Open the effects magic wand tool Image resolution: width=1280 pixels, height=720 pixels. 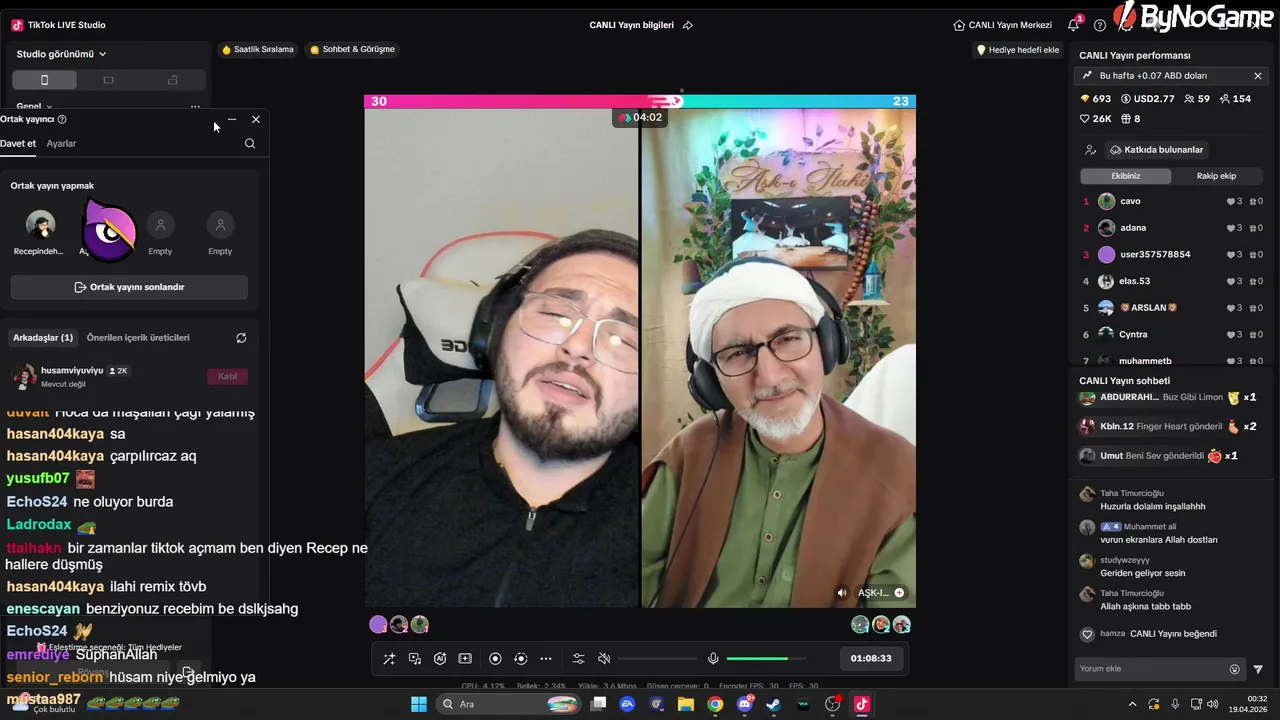389,658
